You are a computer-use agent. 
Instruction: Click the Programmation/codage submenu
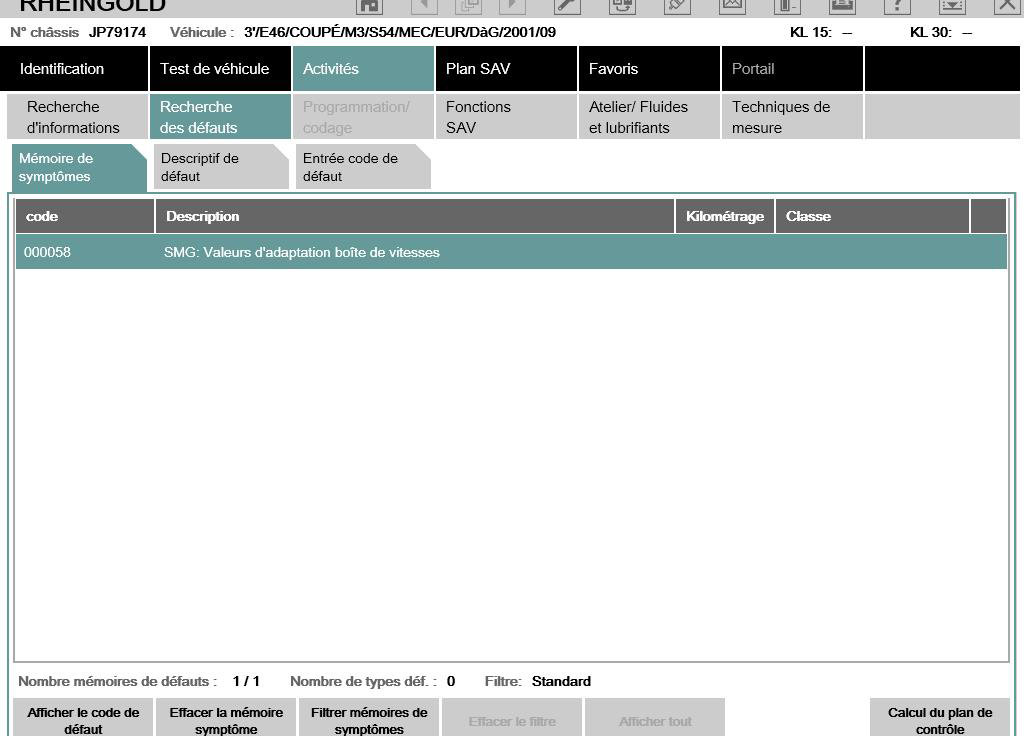pos(363,117)
